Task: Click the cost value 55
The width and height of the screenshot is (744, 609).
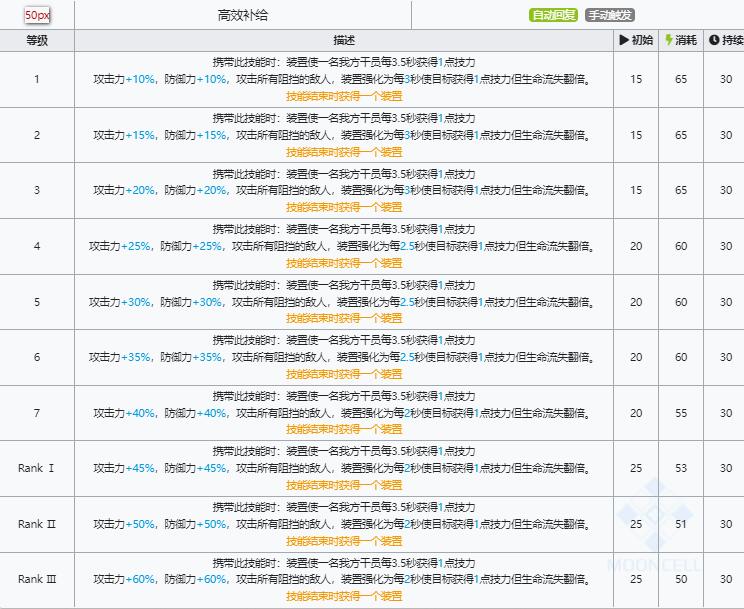Action: (x=681, y=413)
